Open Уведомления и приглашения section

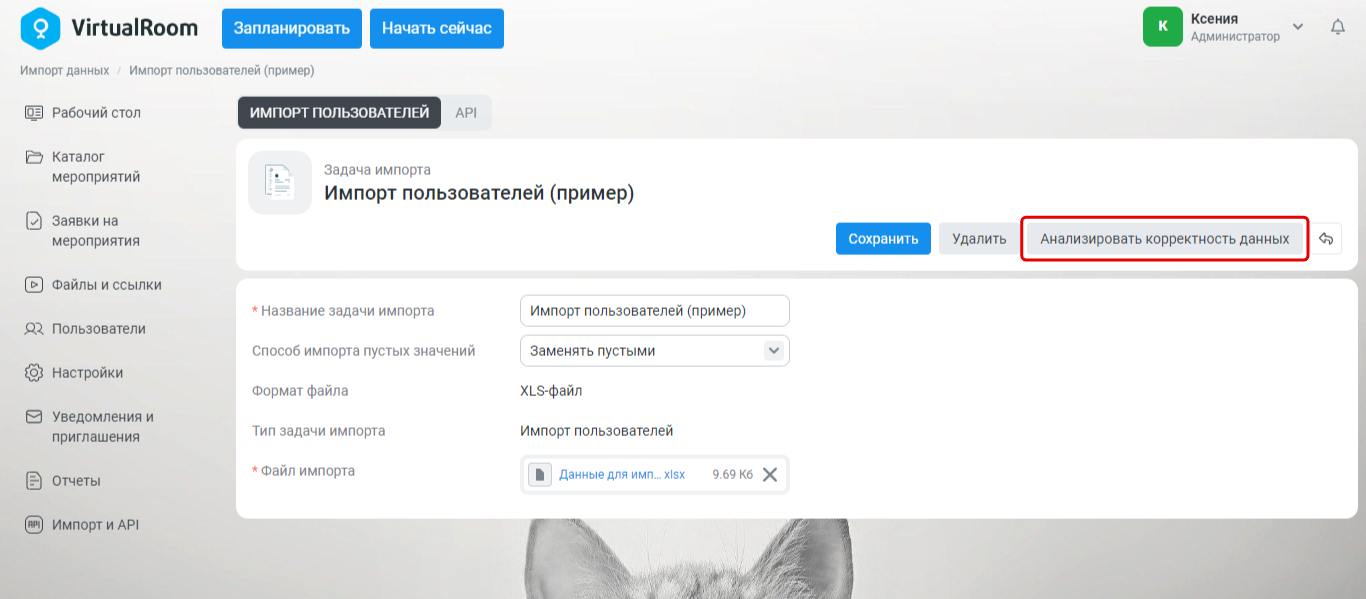(x=89, y=427)
